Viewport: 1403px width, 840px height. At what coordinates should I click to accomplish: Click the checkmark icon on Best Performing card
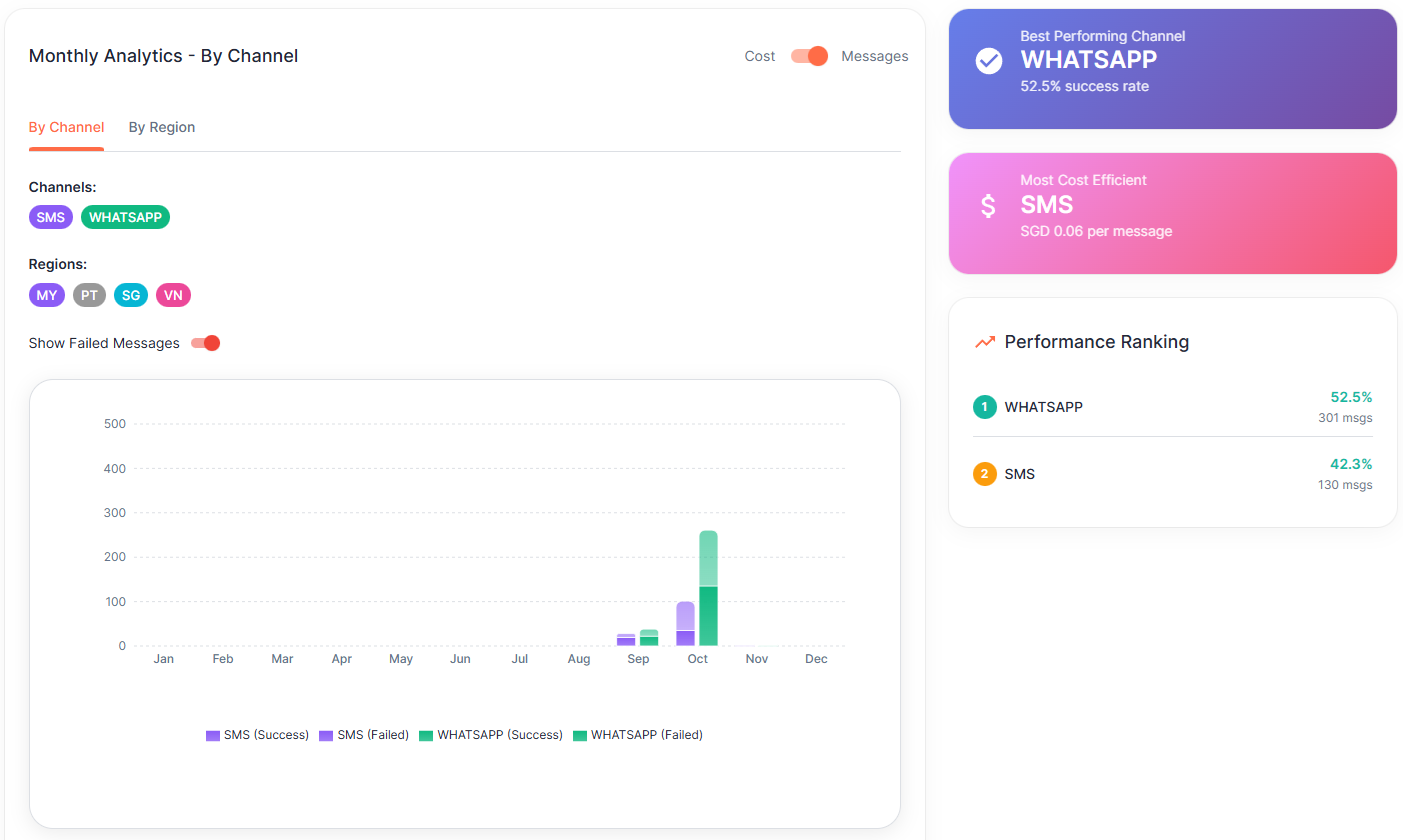pyautogui.click(x=988, y=61)
